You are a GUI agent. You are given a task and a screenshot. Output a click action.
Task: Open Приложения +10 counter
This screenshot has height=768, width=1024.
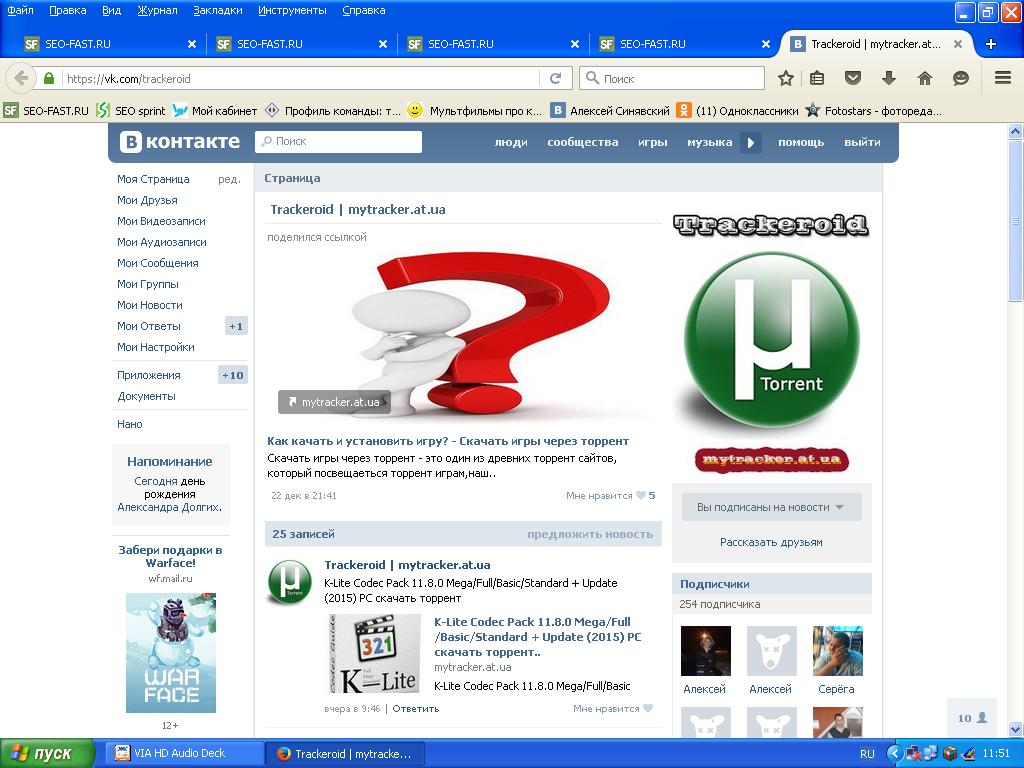[x=232, y=376]
